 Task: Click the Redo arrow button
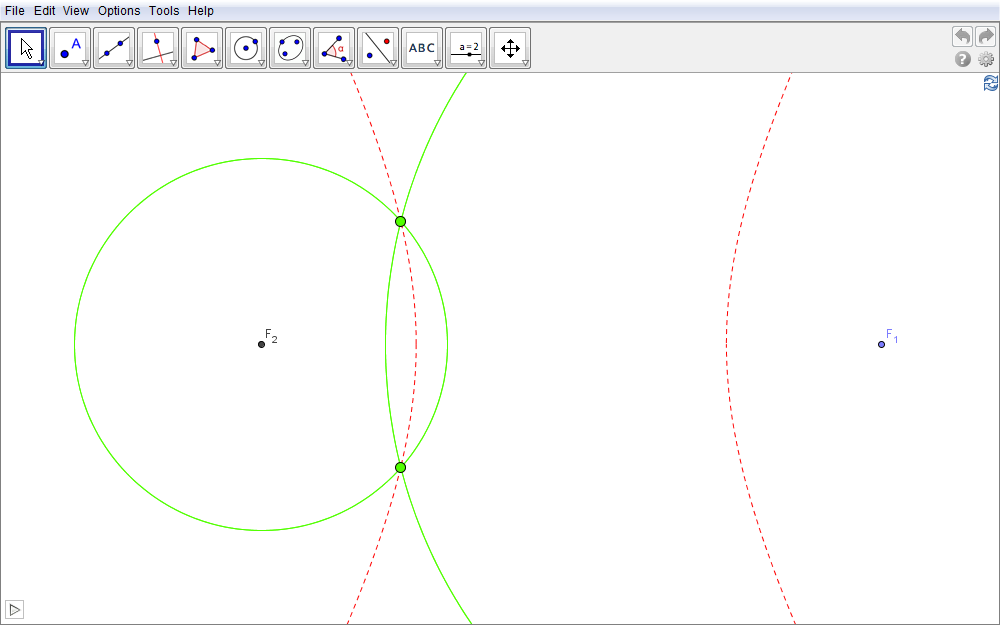986,37
